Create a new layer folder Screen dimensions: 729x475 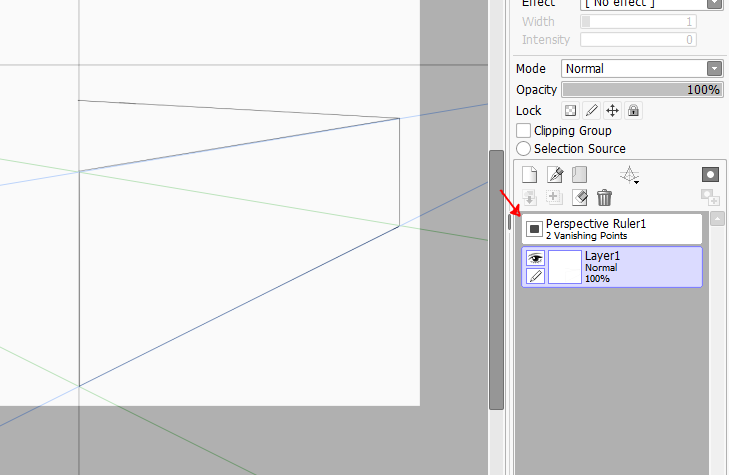pos(579,175)
